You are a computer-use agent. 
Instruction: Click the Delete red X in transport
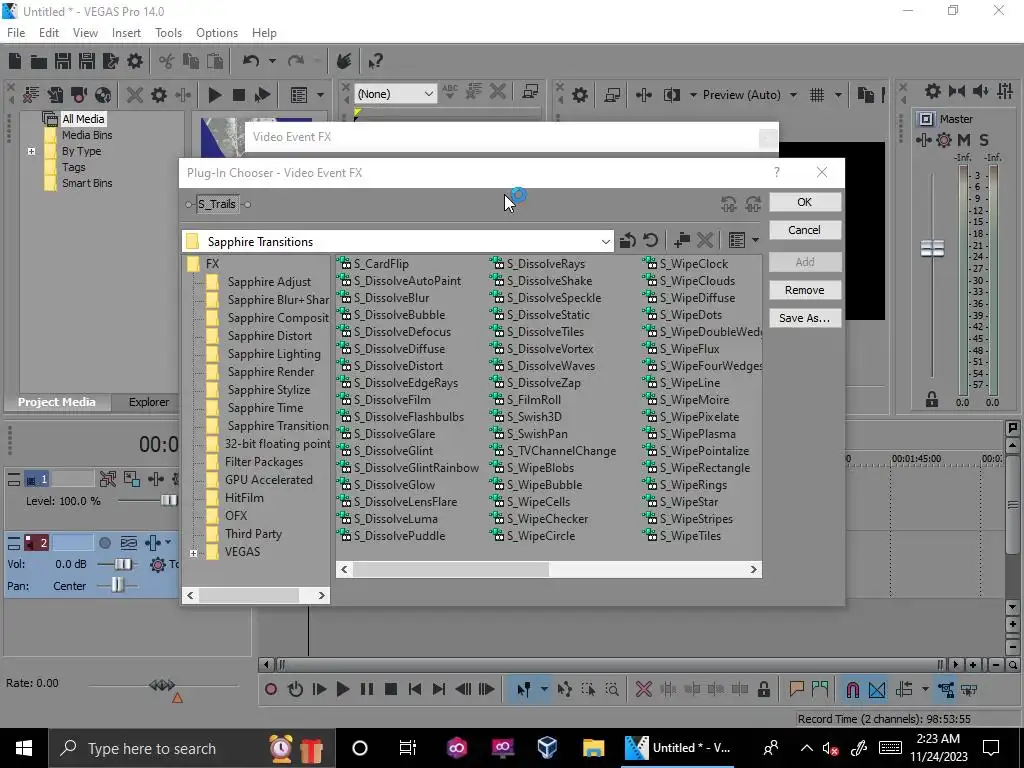coord(643,689)
